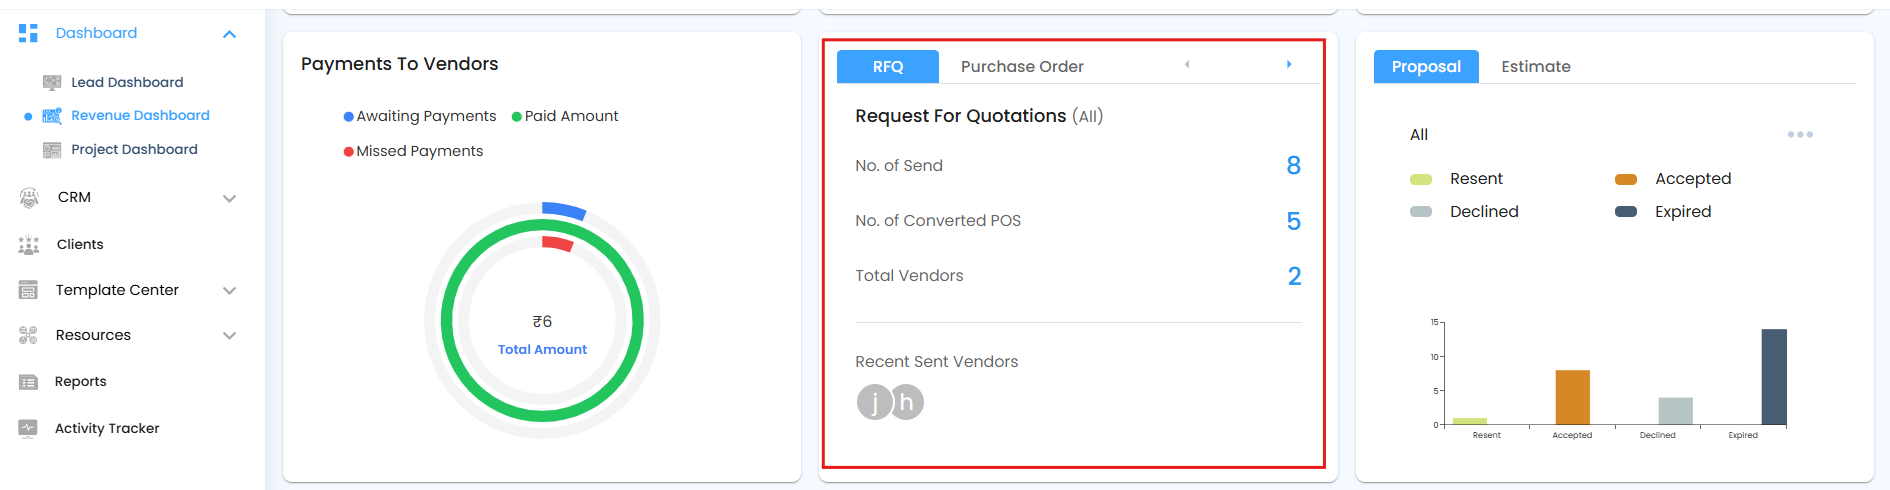
Task: Click the Dashboard grid icon
Action: click(x=28, y=33)
